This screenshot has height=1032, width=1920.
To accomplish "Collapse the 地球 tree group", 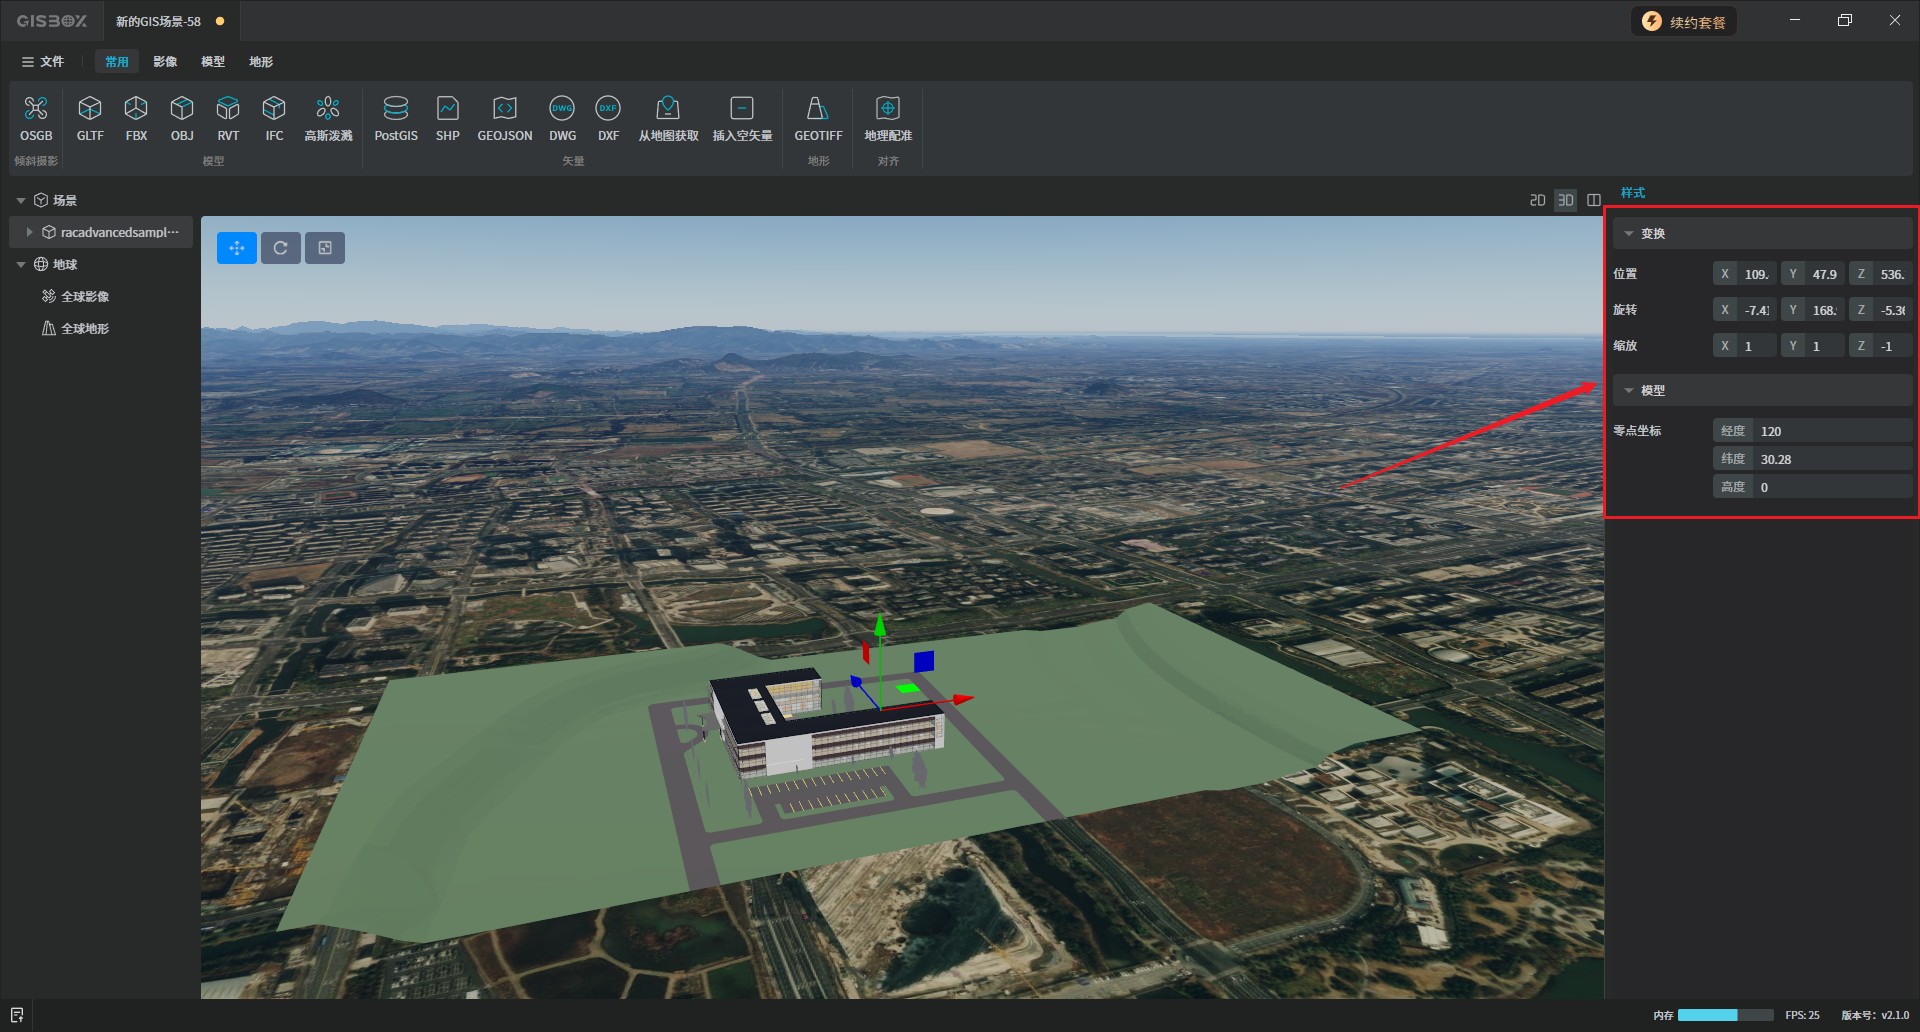I will point(21,265).
